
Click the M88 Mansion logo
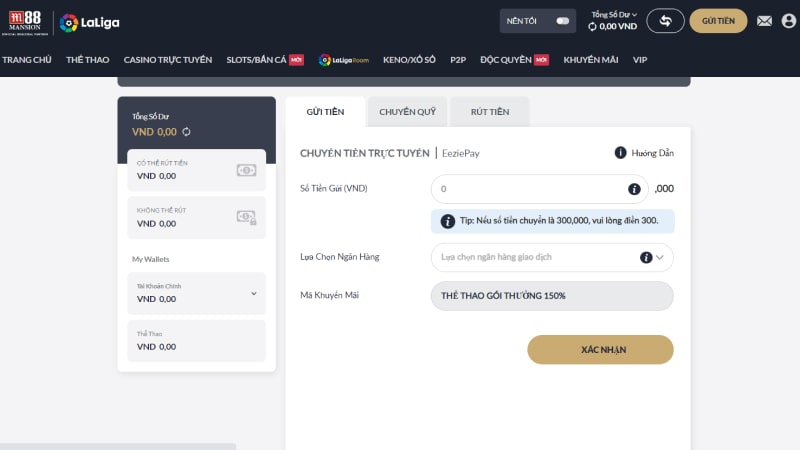pyautogui.click(x=24, y=21)
